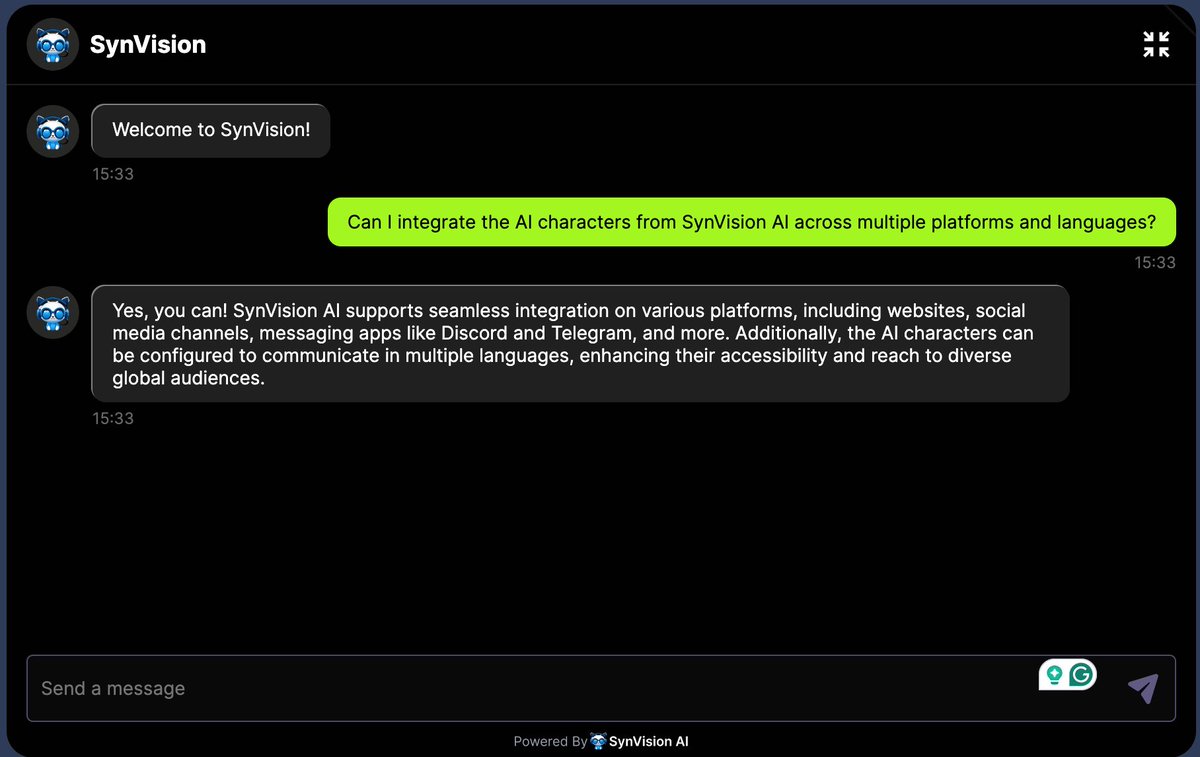Click the SynVision title in the header
The height and width of the screenshot is (757, 1200).
click(148, 44)
